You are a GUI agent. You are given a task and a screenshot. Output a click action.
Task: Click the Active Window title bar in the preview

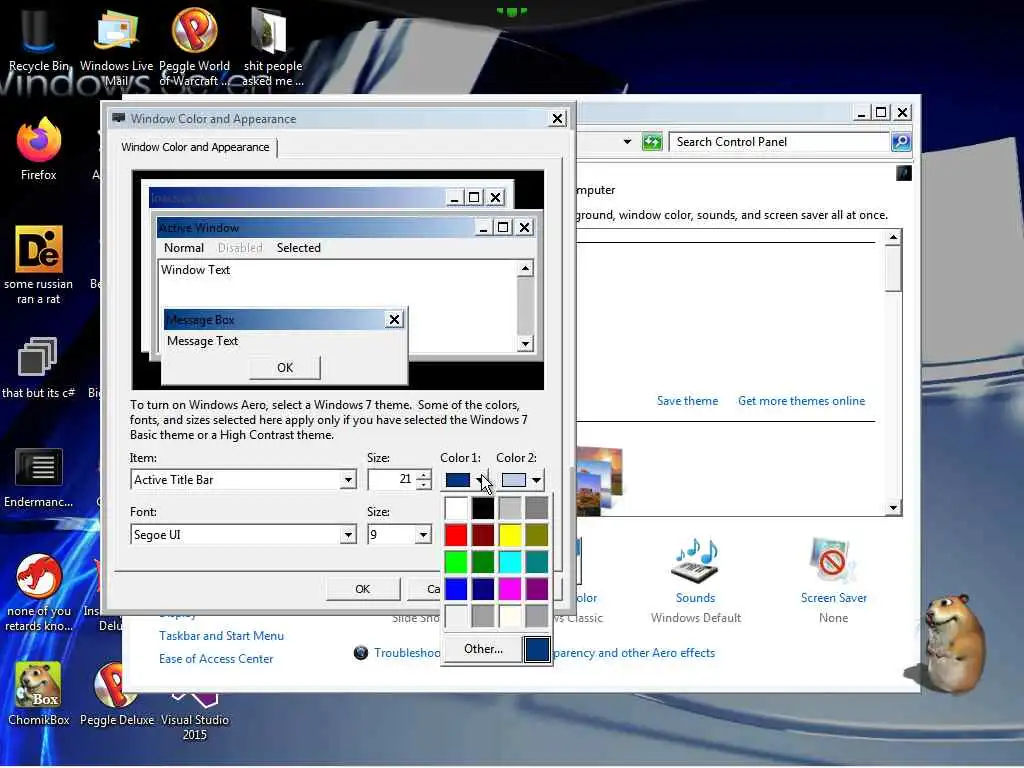pos(313,227)
